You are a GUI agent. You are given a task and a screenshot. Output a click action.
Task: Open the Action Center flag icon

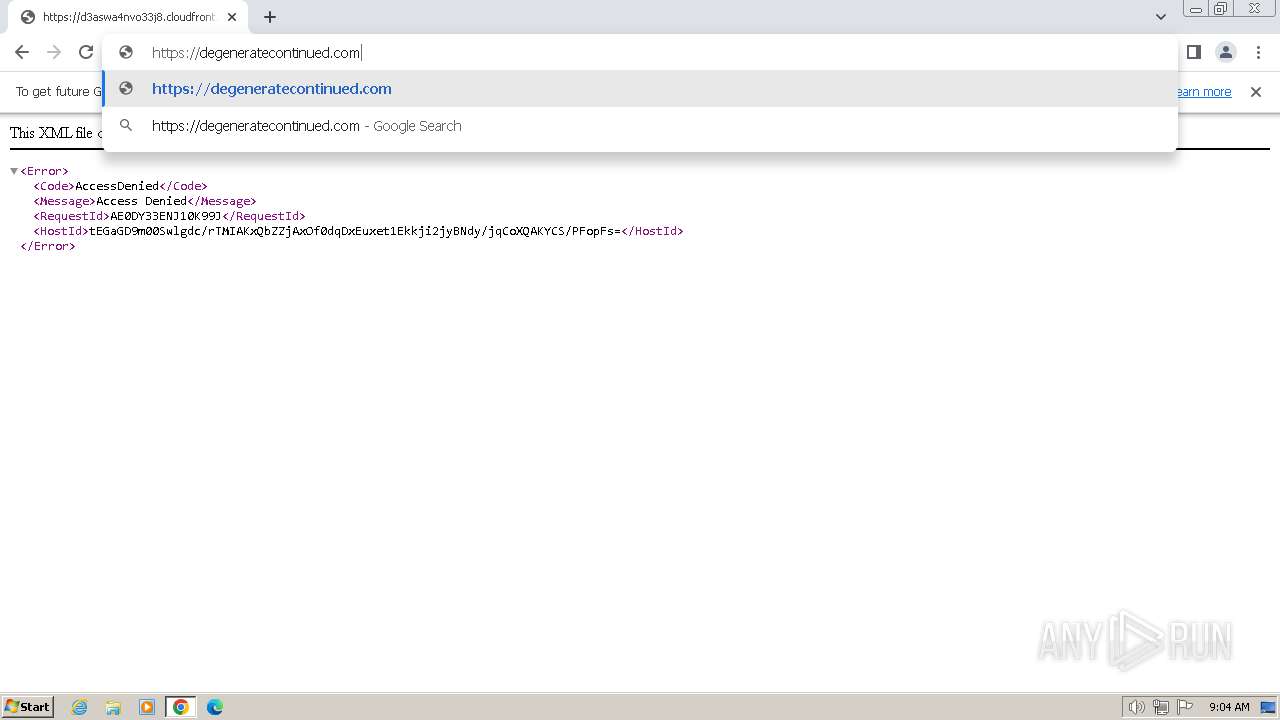pyautogui.click(x=1185, y=707)
